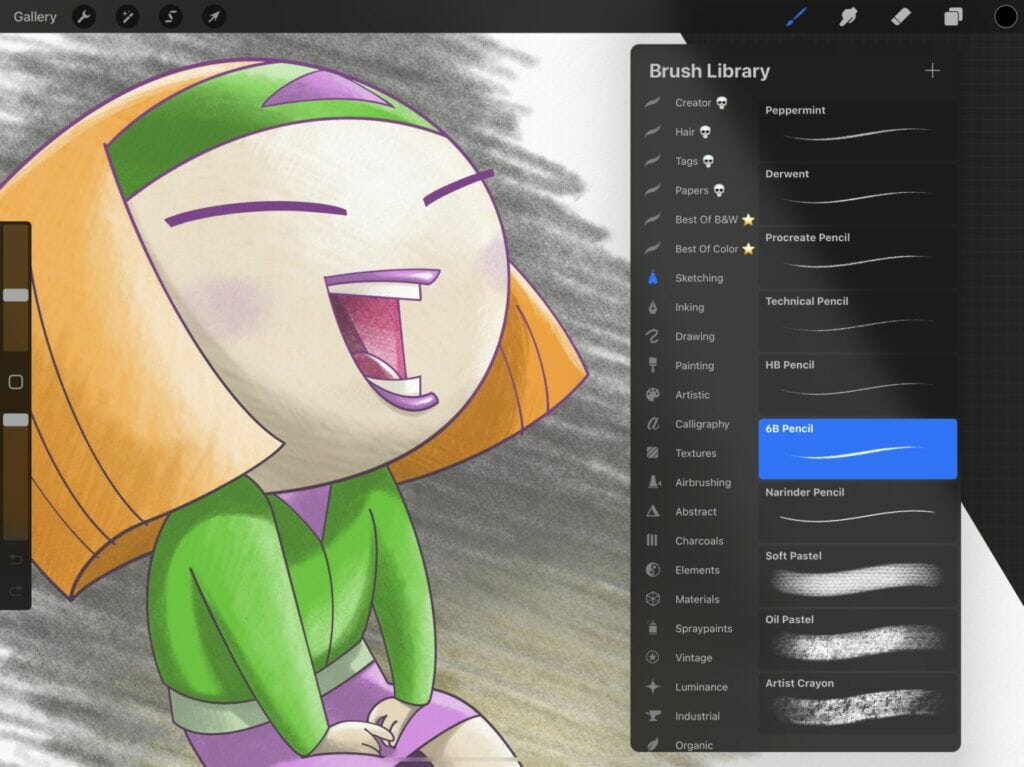Open the Hair brush set

[x=697, y=132]
